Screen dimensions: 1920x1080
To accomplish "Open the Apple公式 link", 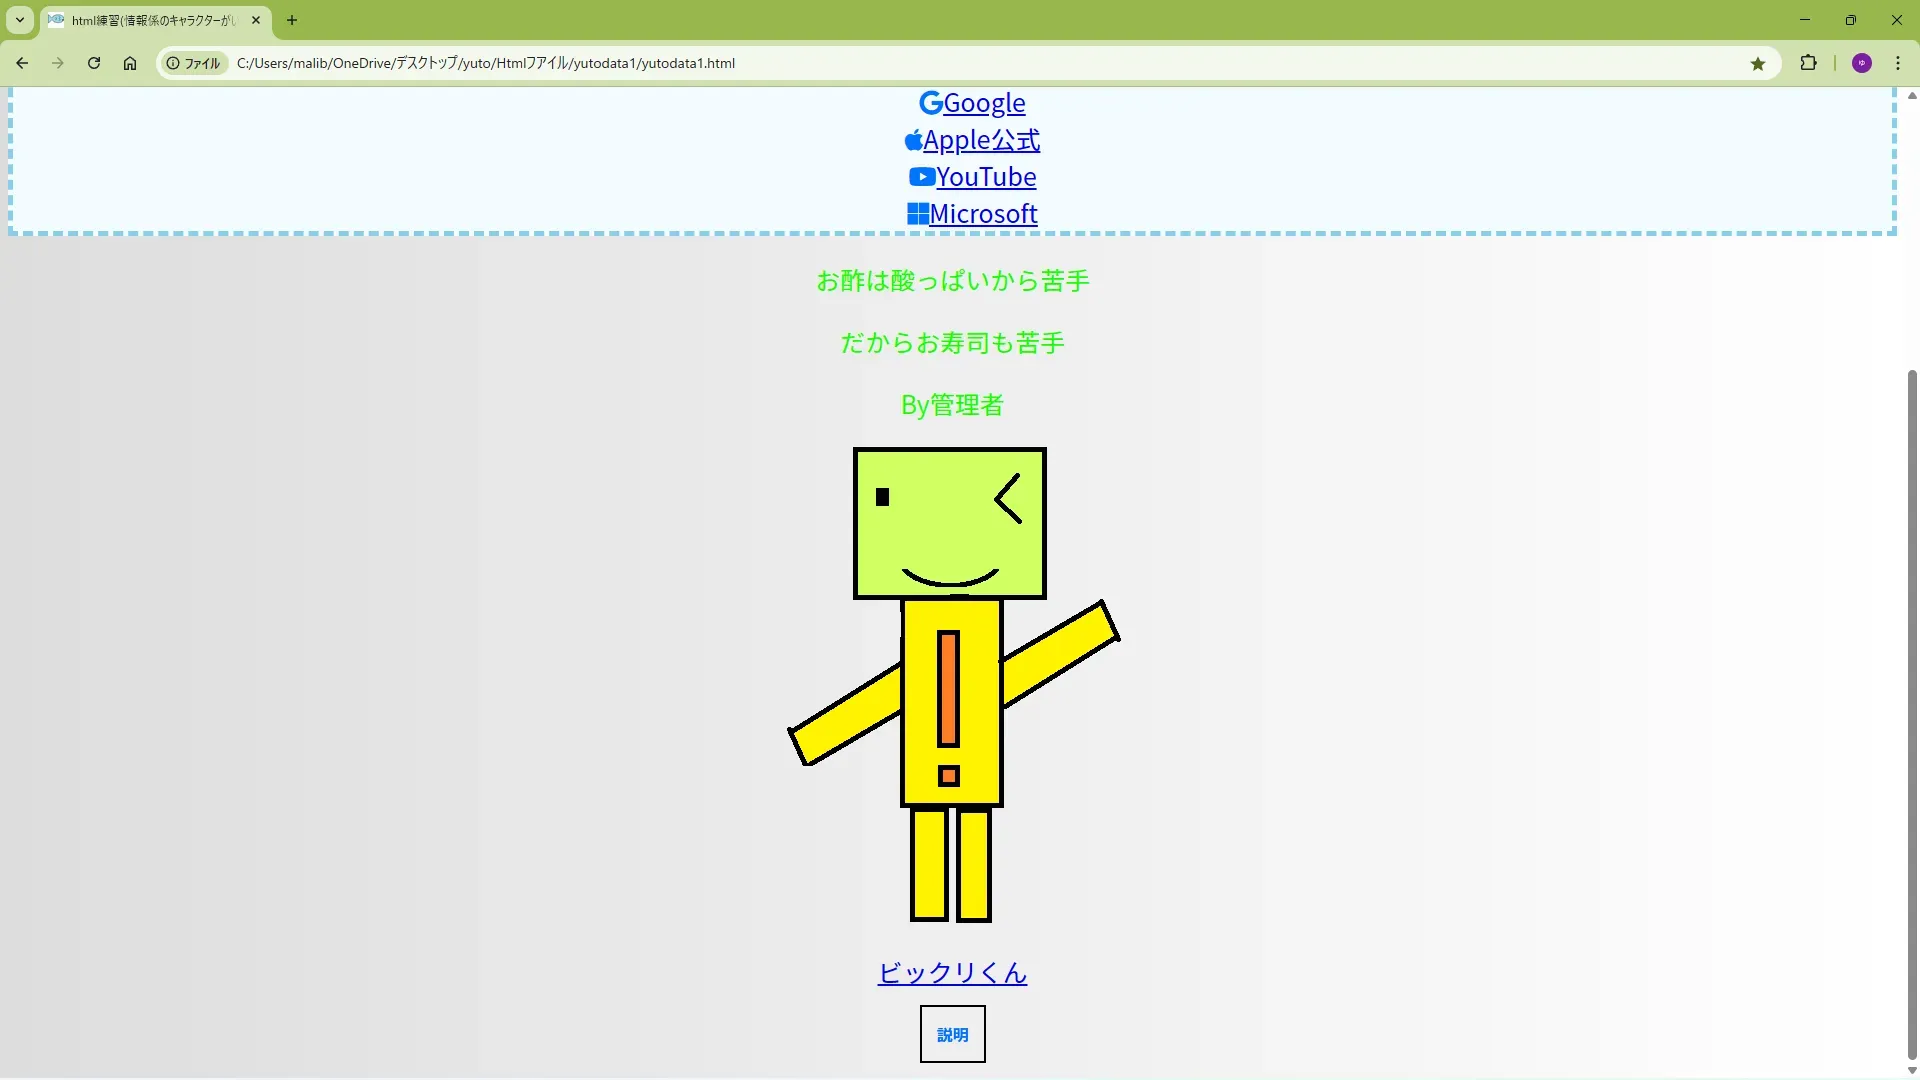I will pyautogui.click(x=980, y=140).
